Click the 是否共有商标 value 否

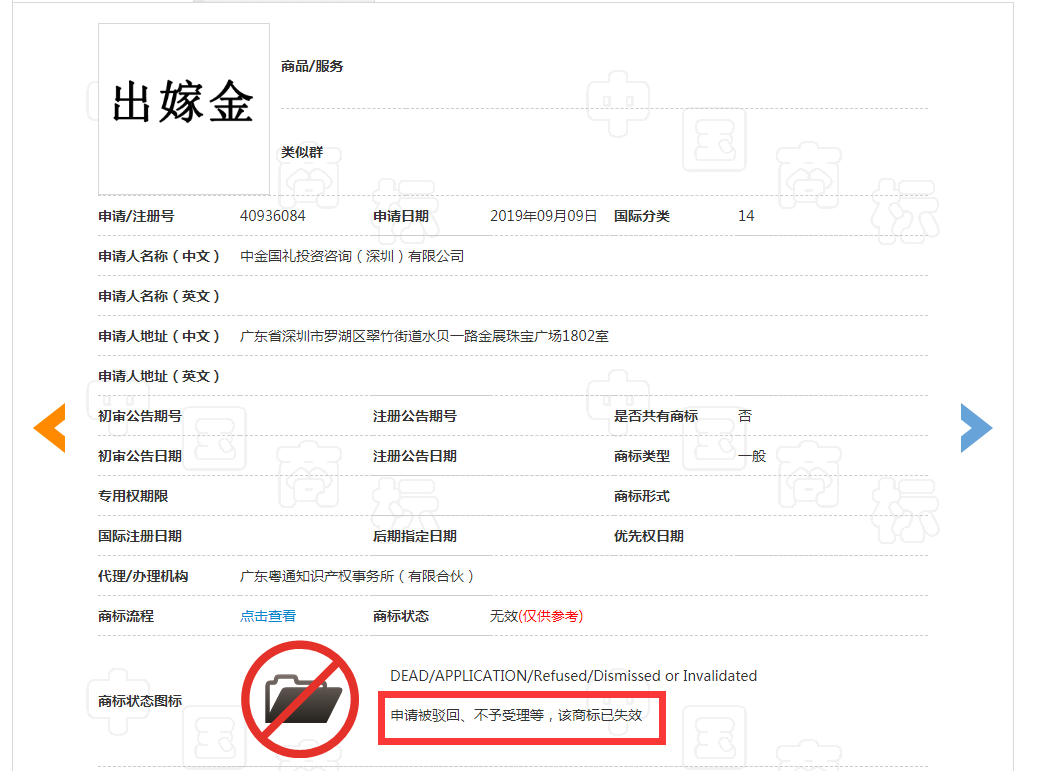point(745,415)
